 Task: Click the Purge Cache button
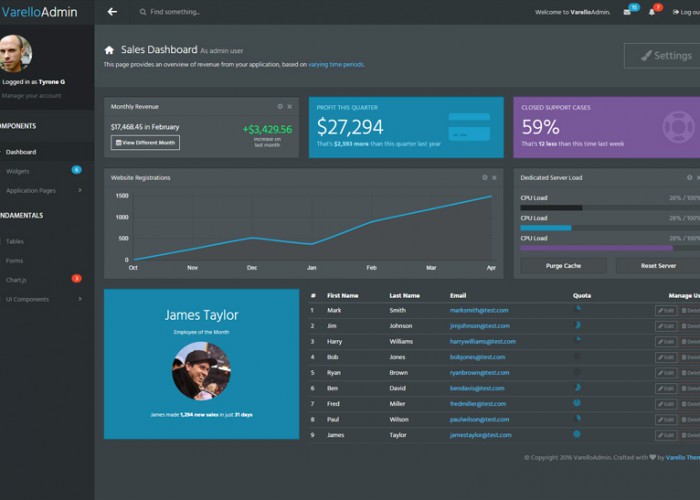(563, 266)
